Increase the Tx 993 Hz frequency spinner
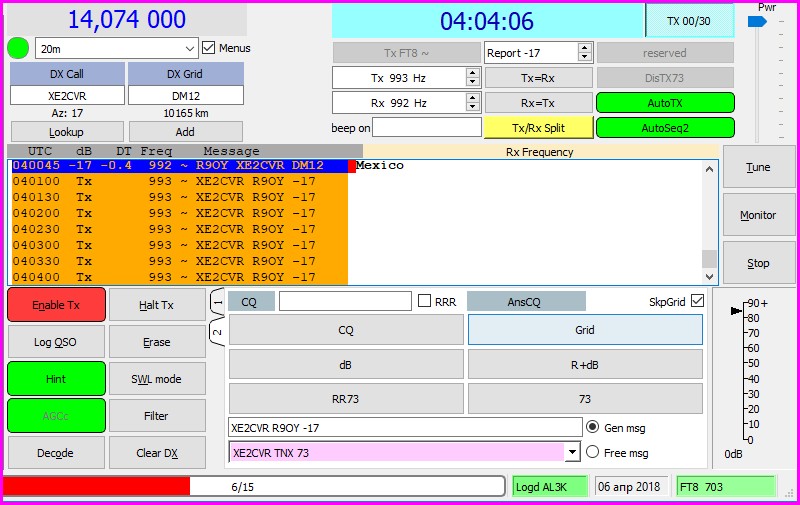This screenshot has width=800, height=505. pos(472,73)
